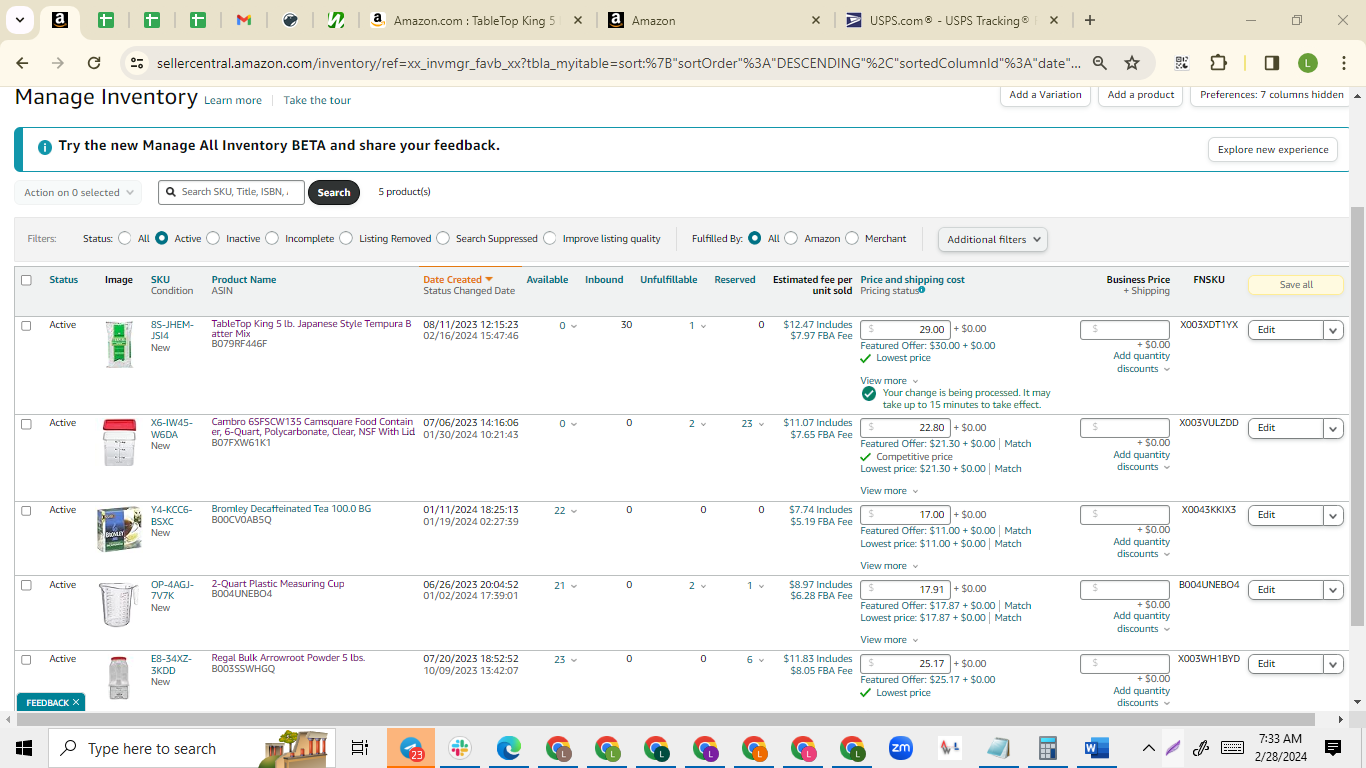Expand Edit dropdown arrow for TableTop King row
This screenshot has width=1366, height=768.
pos(1333,330)
